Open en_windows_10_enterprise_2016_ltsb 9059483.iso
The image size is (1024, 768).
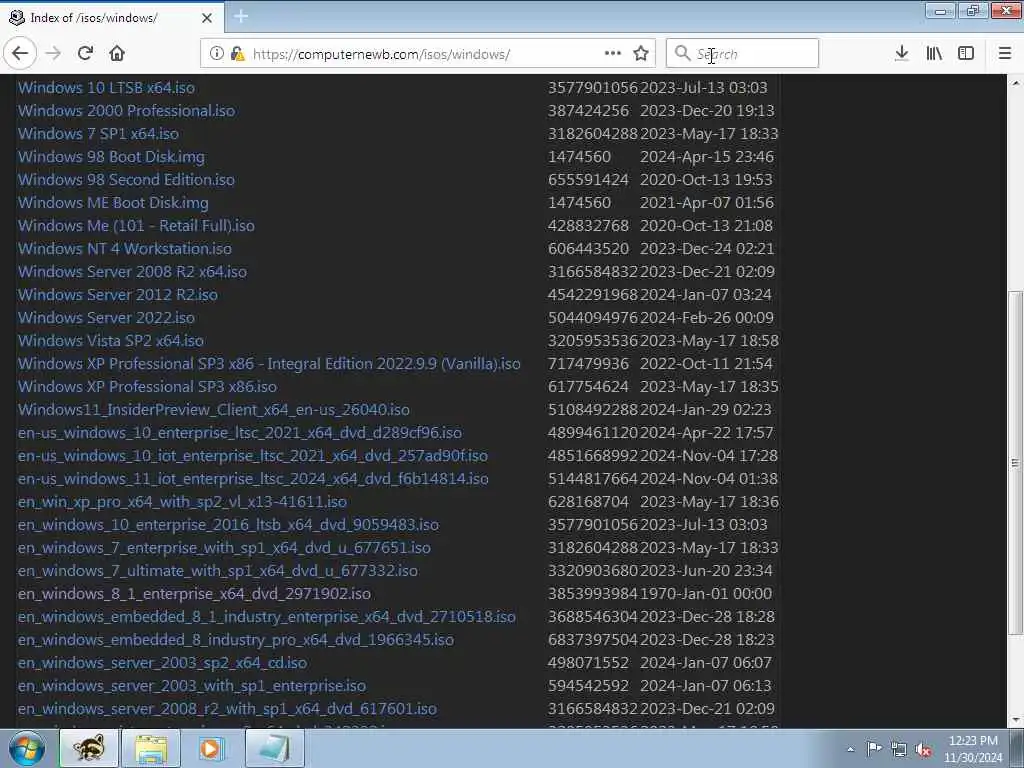(x=229, y=525)
